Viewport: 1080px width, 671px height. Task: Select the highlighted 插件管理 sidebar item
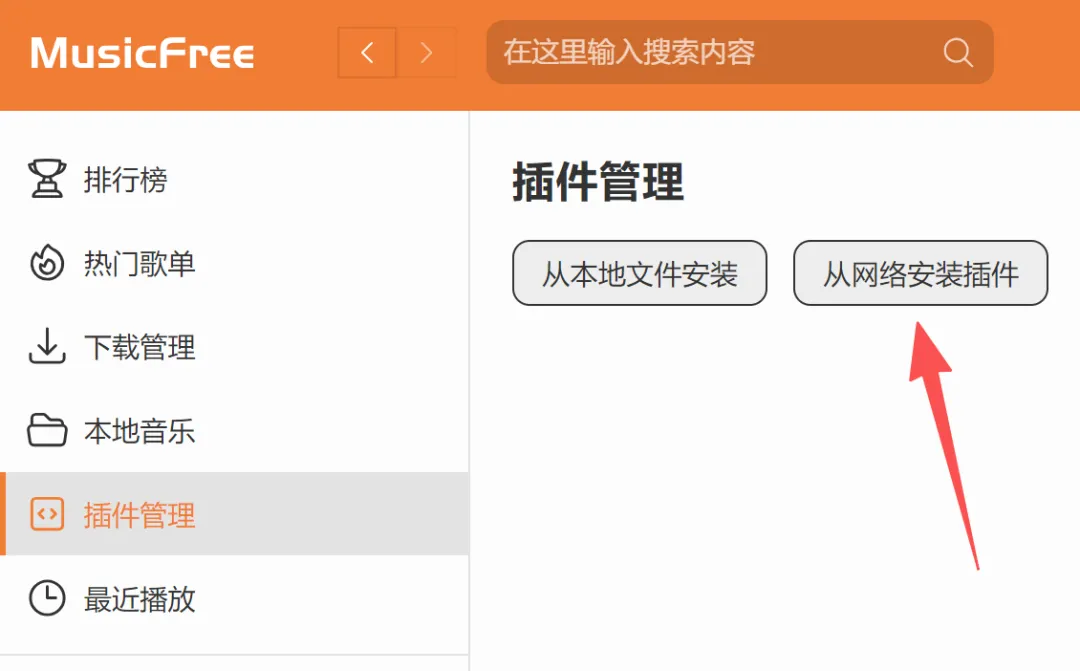point(139,516)
